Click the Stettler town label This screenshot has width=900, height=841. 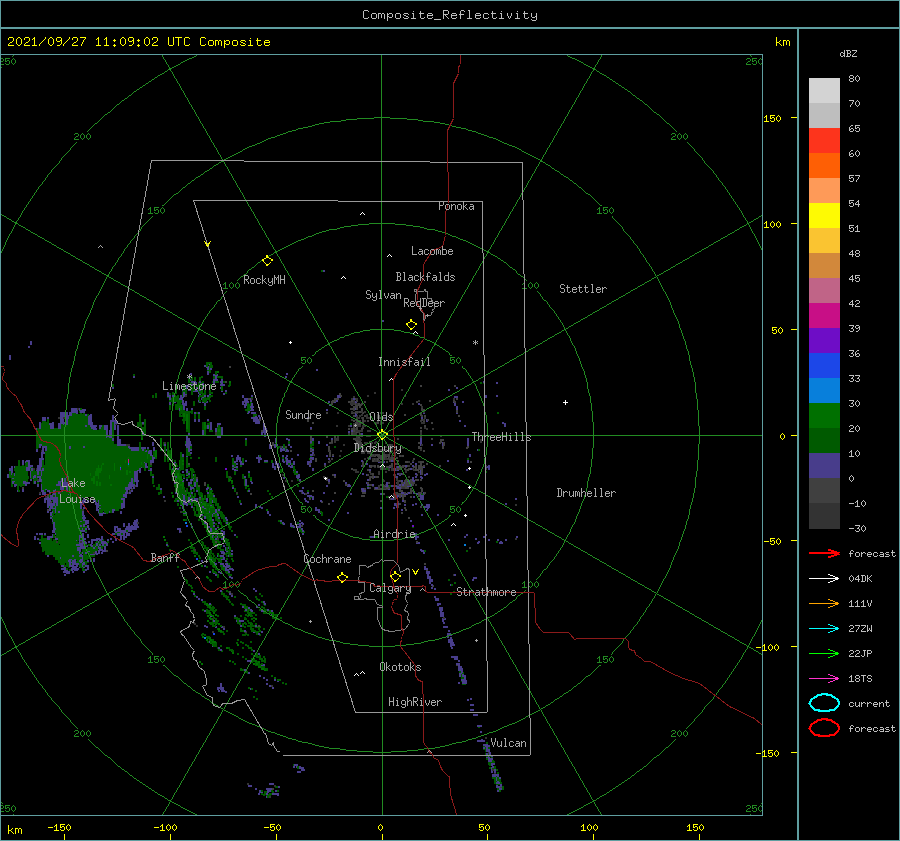pos(583,289)
